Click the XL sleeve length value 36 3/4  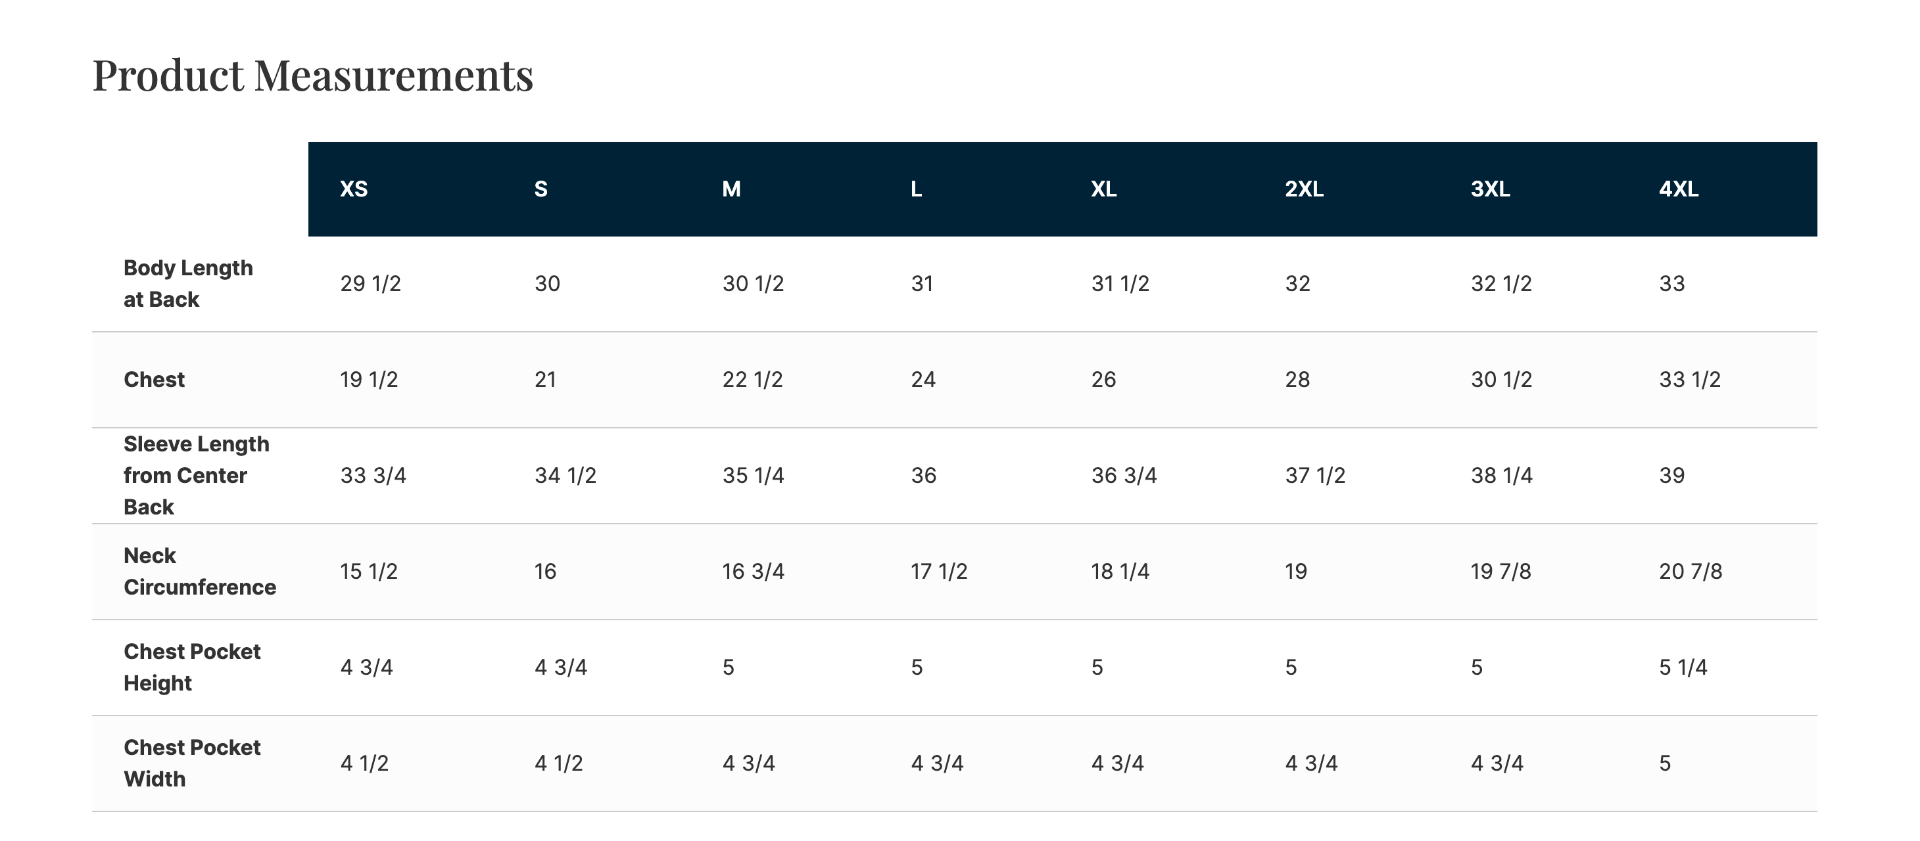pos(1123,476)
